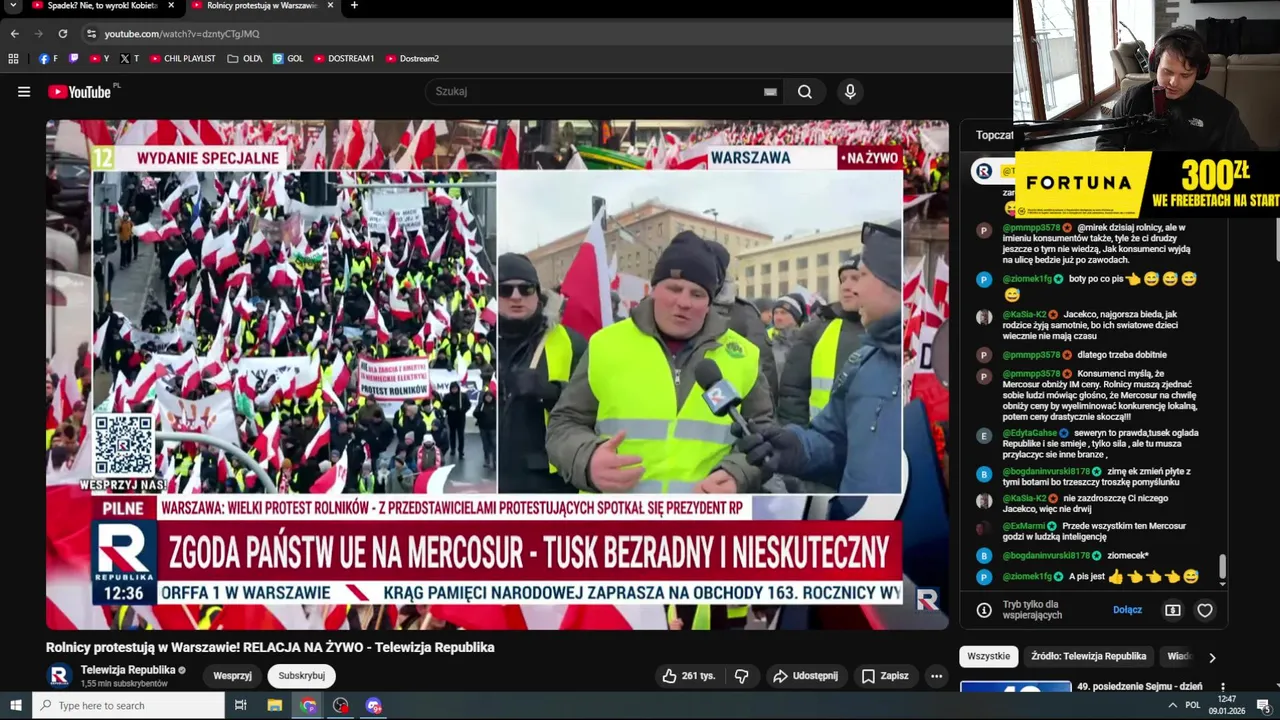Select the 'Źródło: Telewizja Republika' chip

pos(1089,656)
